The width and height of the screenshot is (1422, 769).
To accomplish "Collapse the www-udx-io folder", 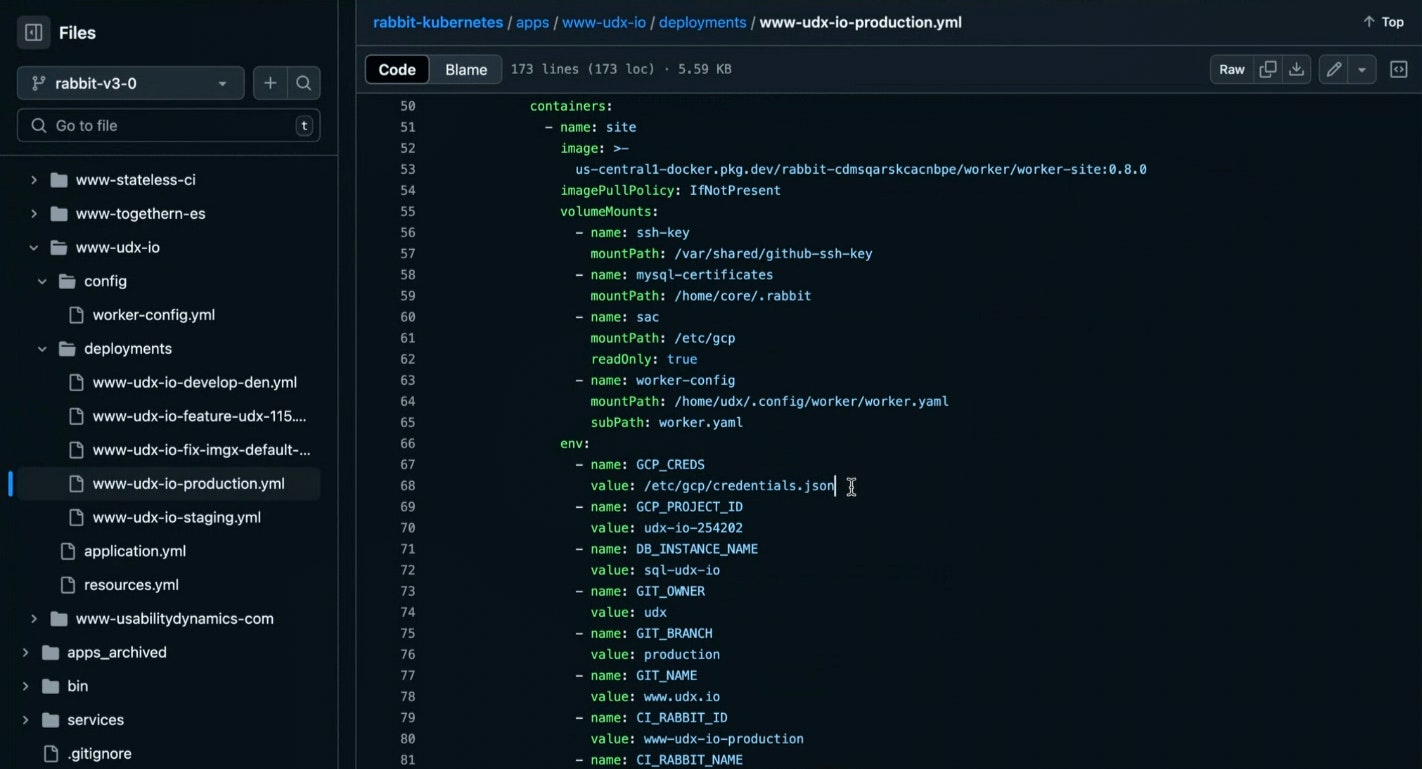I will (34, 248).
